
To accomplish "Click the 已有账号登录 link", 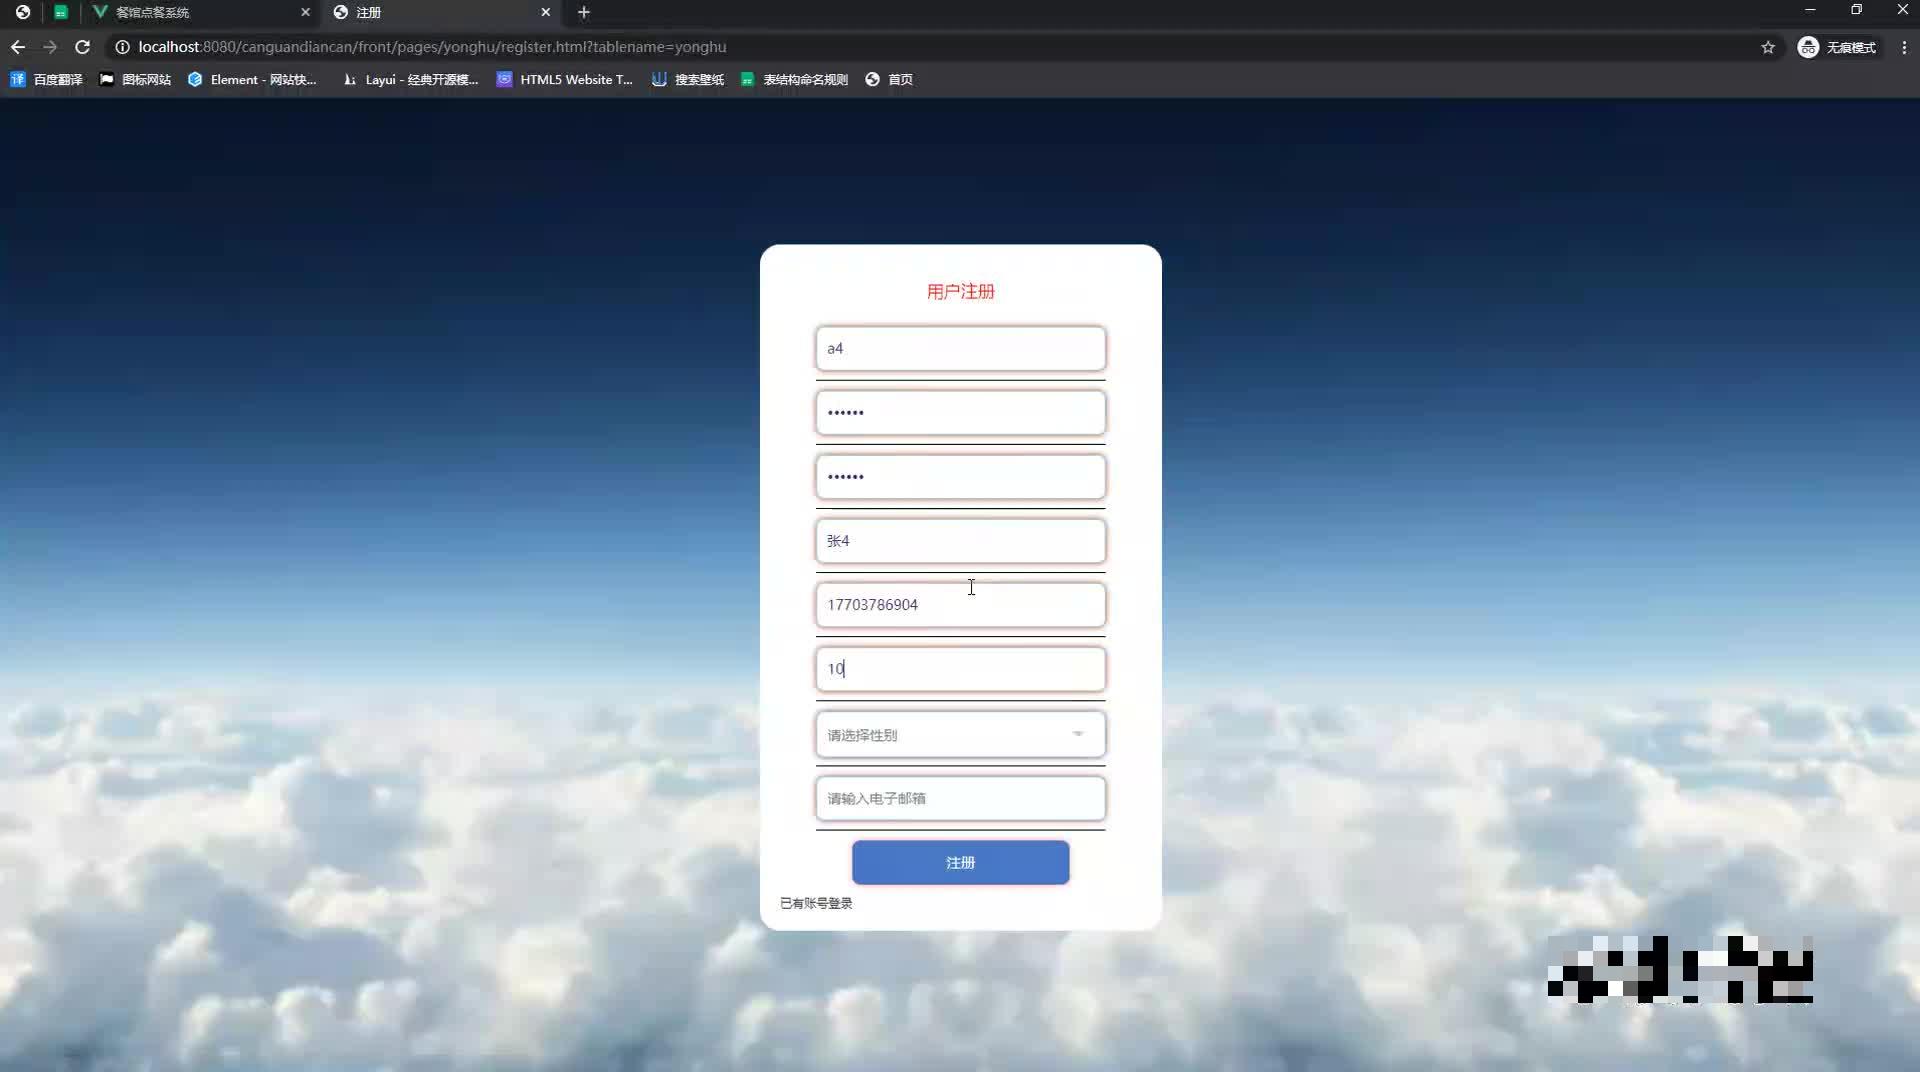I will (815, 902).
